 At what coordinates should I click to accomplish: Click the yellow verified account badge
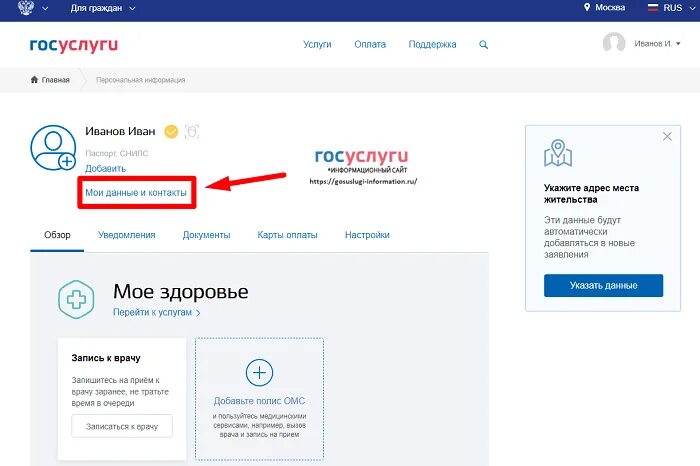coord(171,132)
